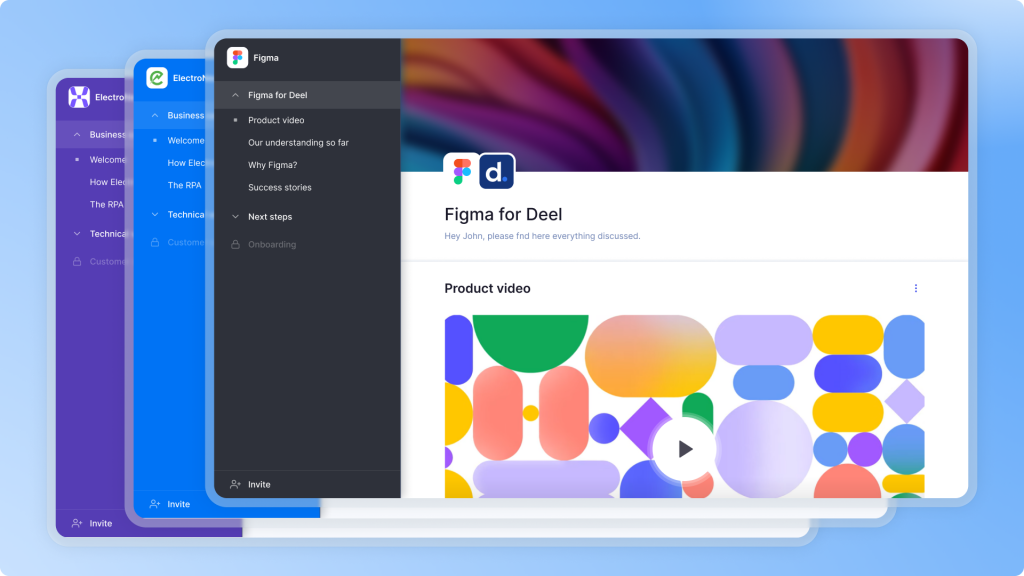Click the Figma logo badge under the banner

point(462,172)
